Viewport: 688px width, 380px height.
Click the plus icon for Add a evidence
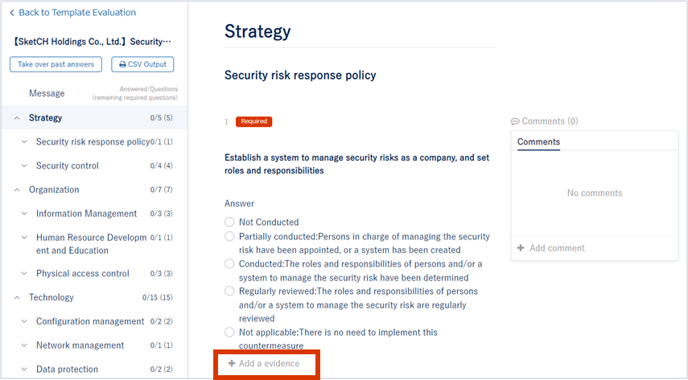pyautogui.click(x=232, y=363)
